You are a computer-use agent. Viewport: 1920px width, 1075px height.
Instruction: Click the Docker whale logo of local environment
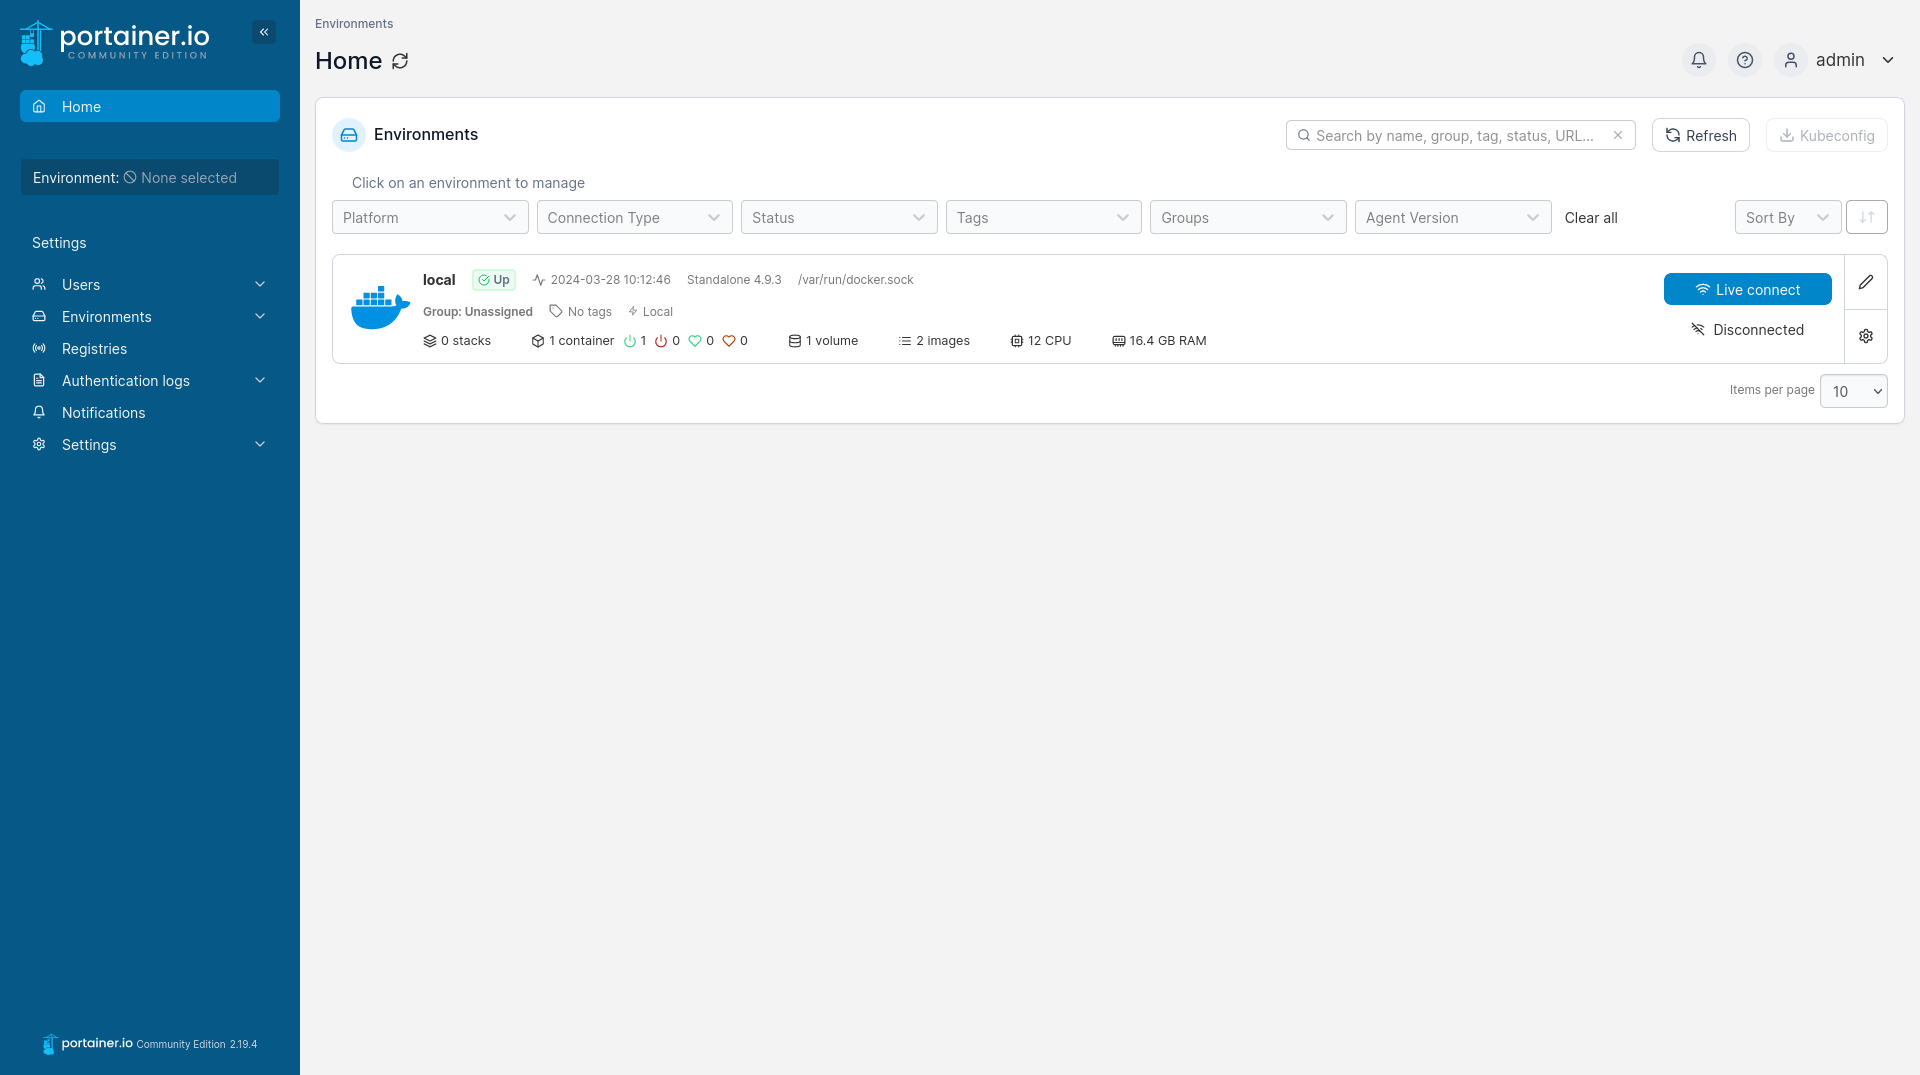click(x=380, y=308)
